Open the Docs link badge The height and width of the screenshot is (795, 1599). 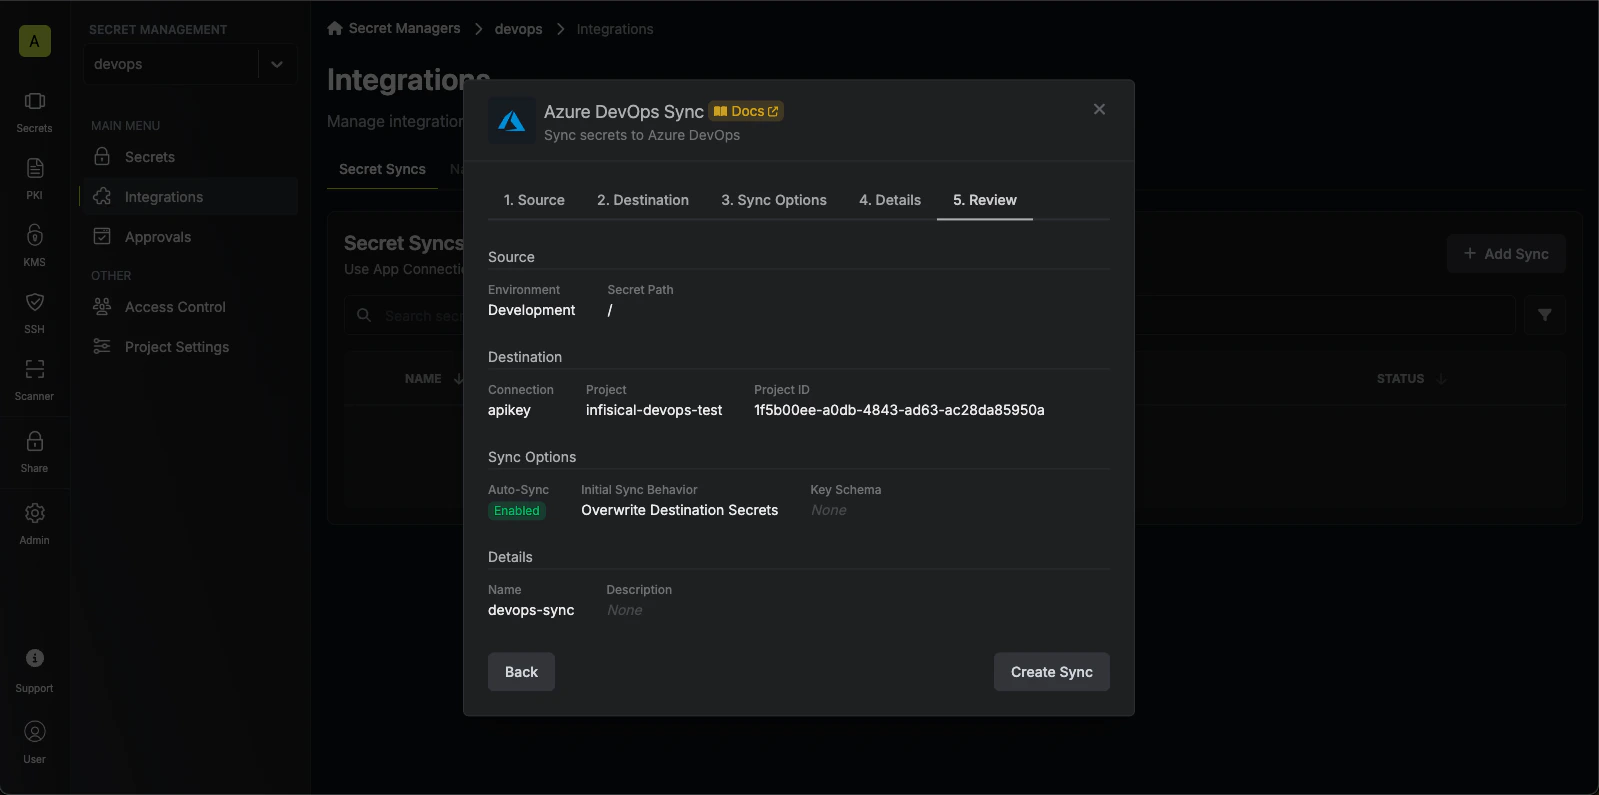click(x=746, y=111)
